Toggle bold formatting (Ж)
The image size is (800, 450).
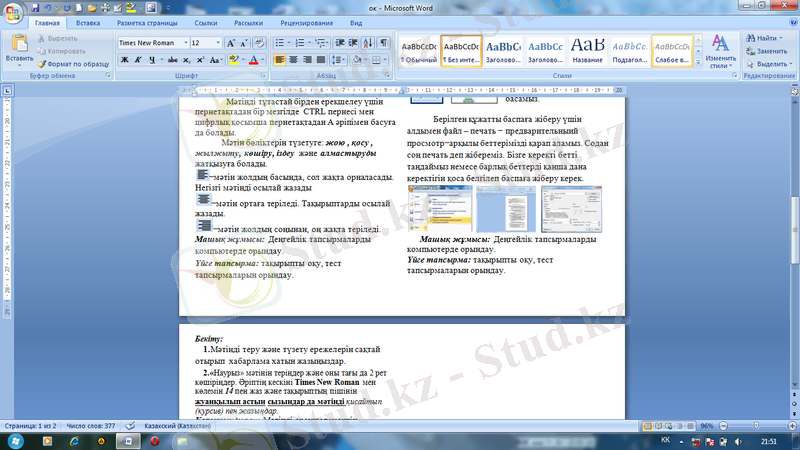[125, 60]
